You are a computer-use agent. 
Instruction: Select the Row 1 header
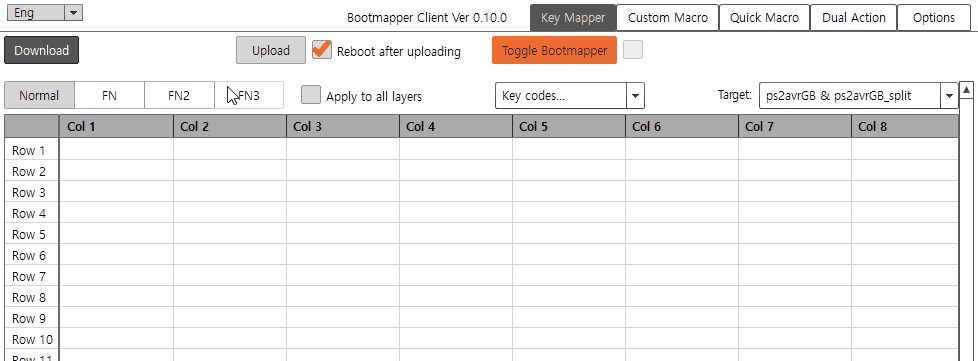click(x=31, y=150)
